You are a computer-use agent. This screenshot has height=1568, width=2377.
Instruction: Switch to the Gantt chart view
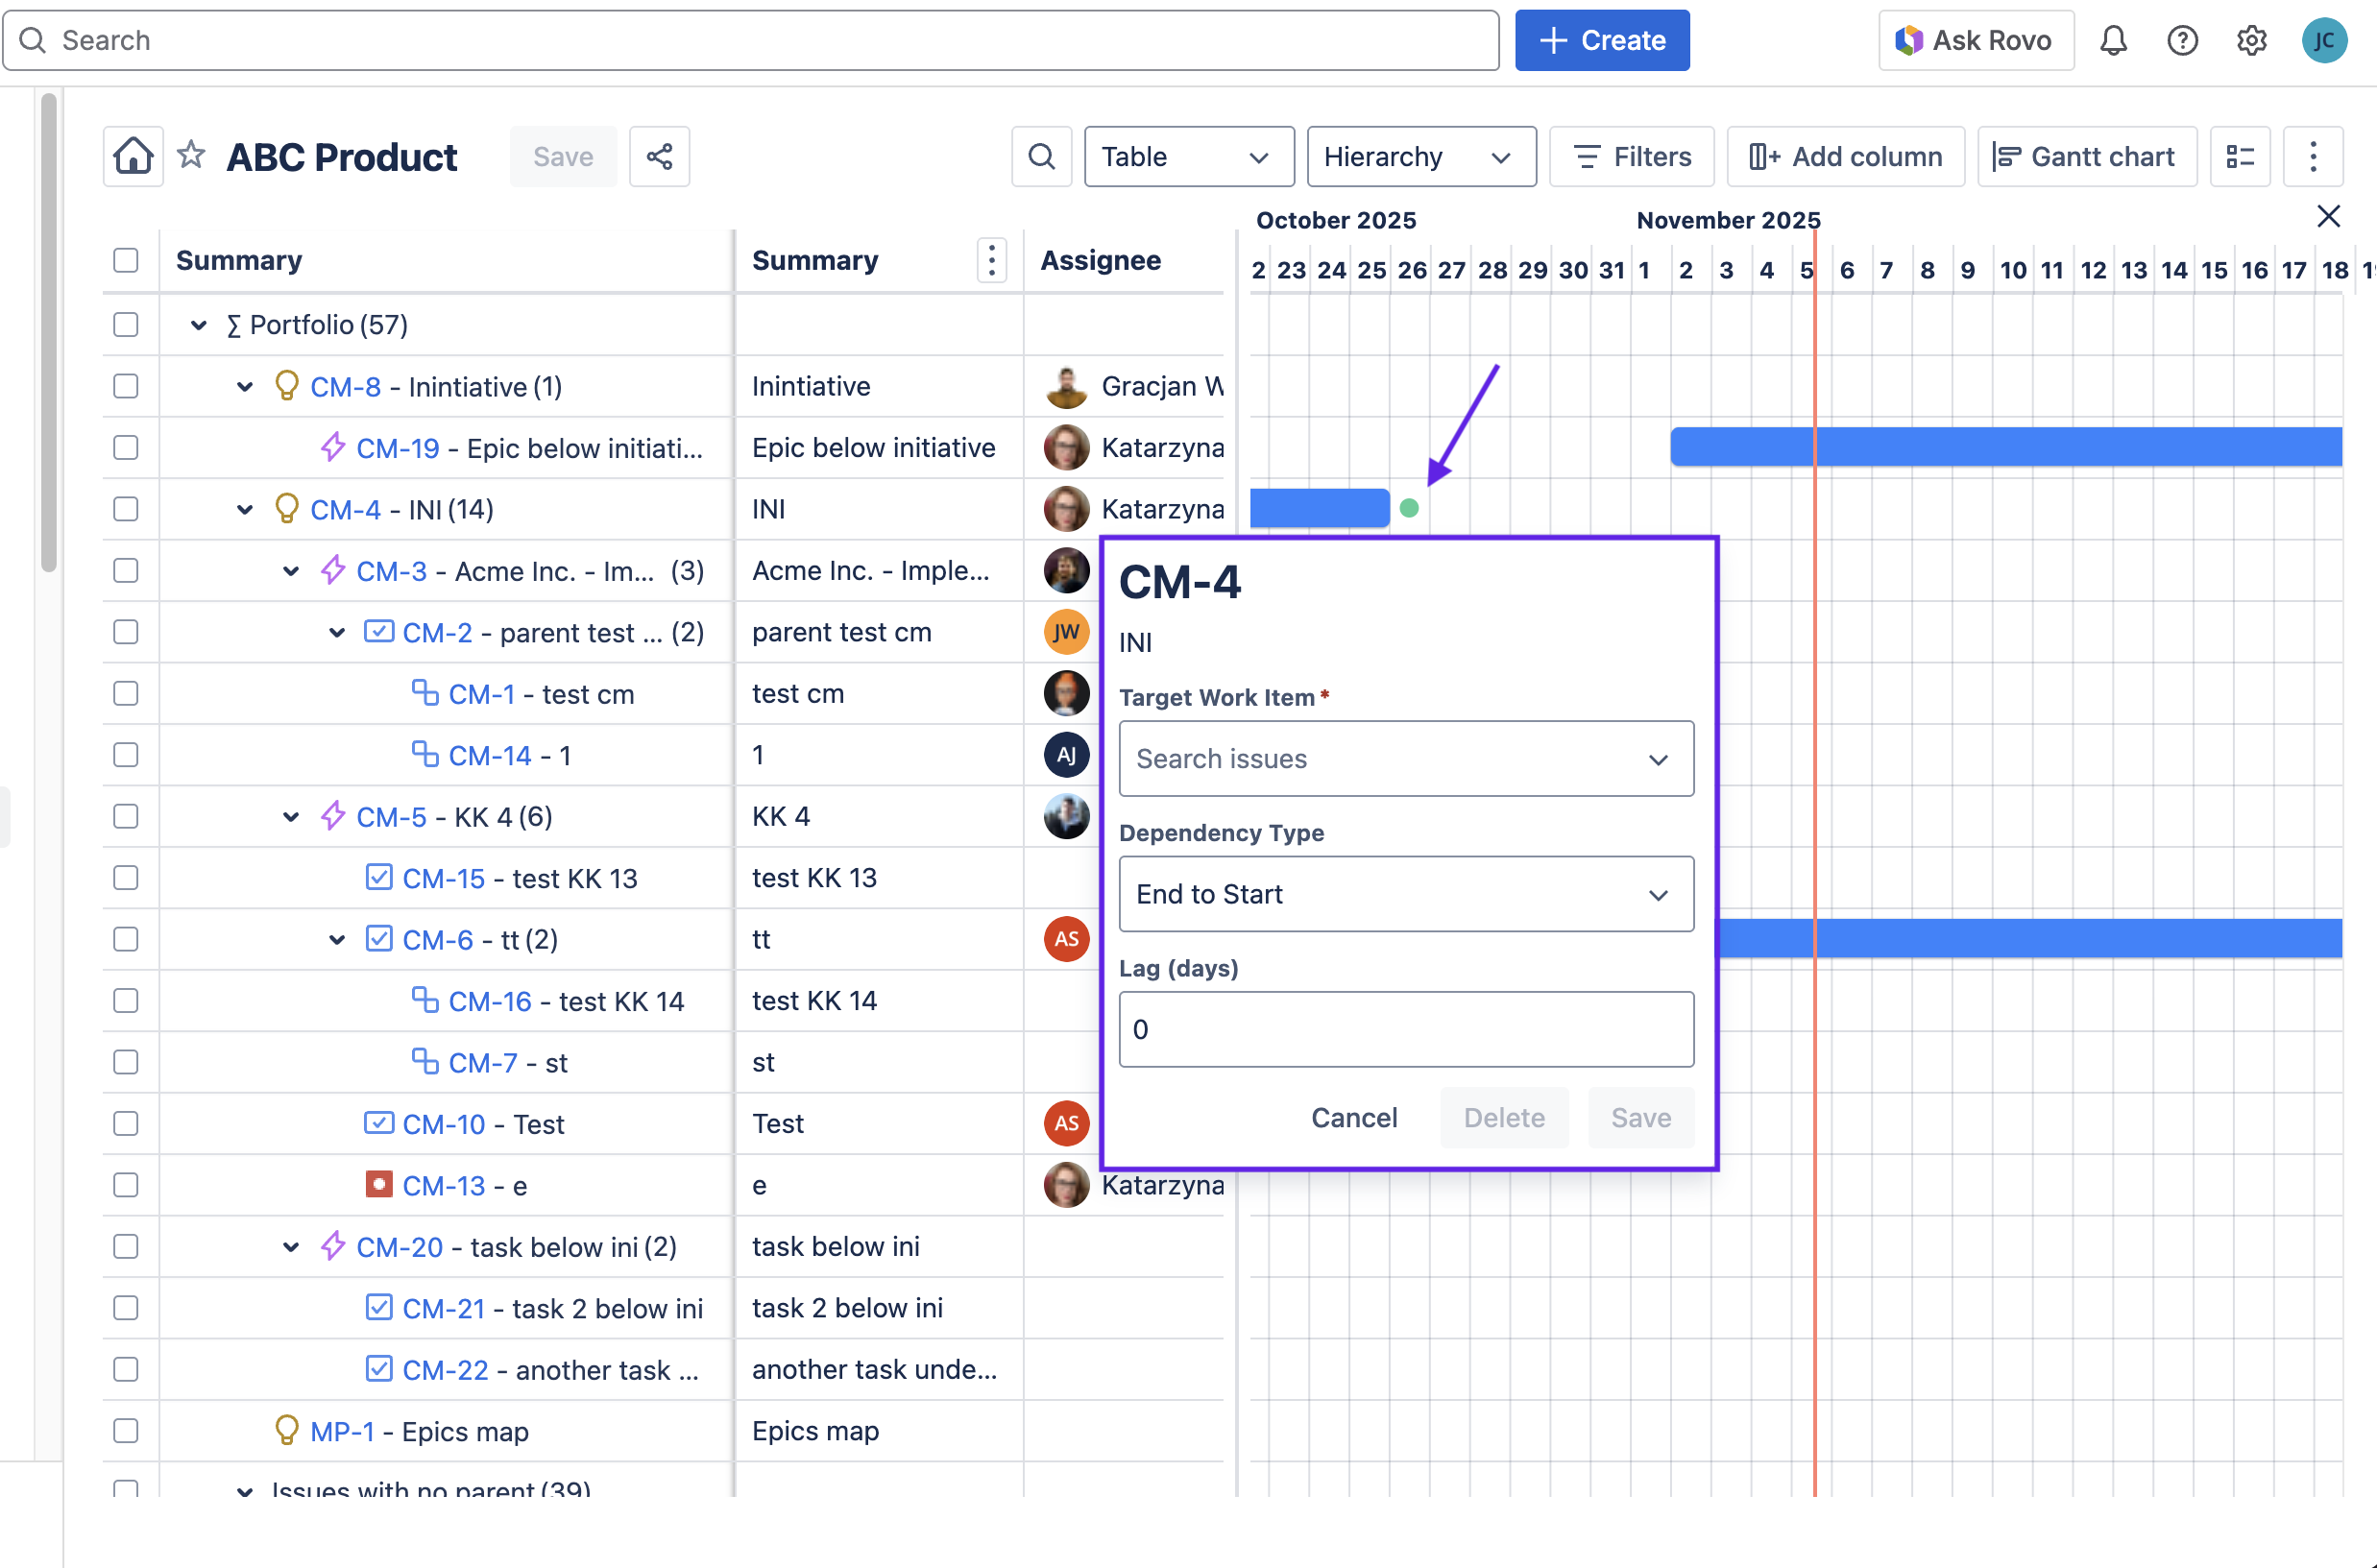click(x=2087, y=156)
